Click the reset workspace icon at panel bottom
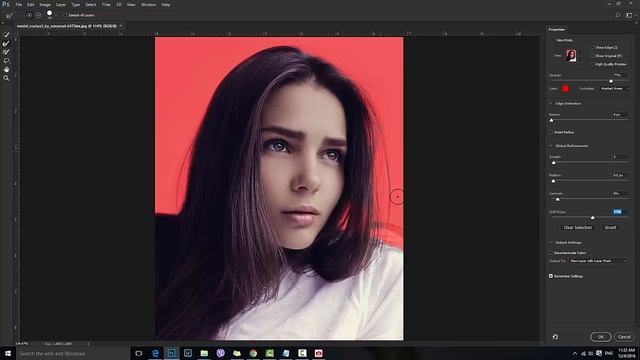Screen dimensions: 640x360 point(555,337)
